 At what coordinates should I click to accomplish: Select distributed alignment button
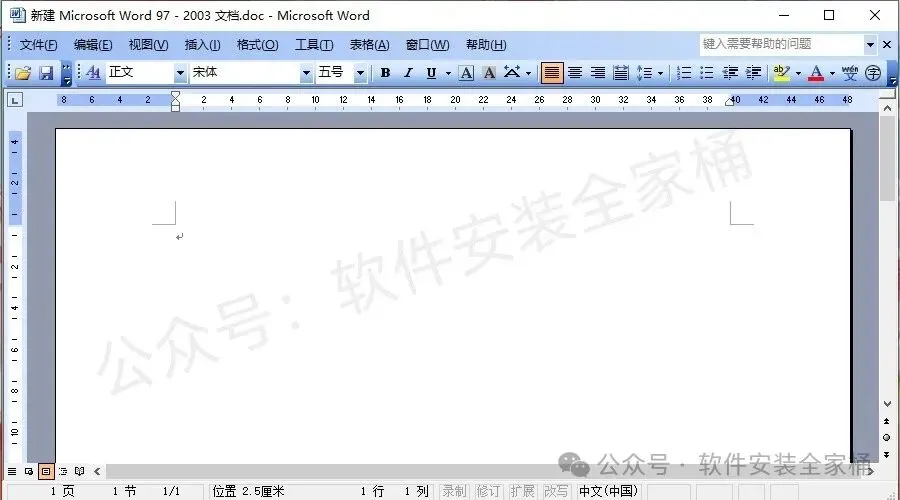620,73
